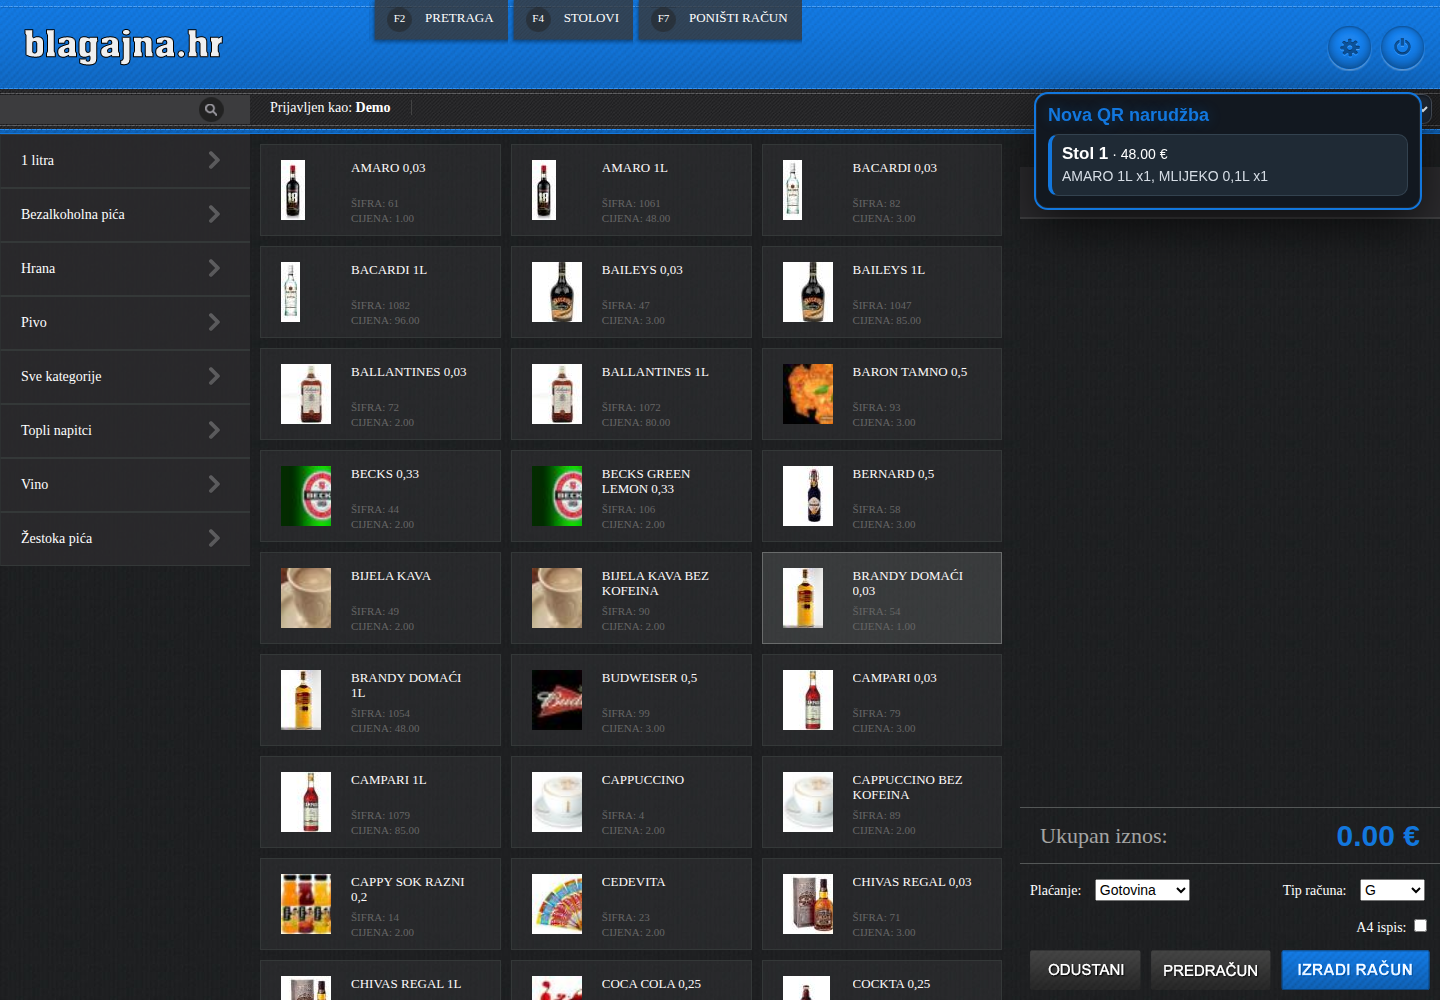Click the search magnifier icon
The image size is (1440, 1000).
coord(211,109)
